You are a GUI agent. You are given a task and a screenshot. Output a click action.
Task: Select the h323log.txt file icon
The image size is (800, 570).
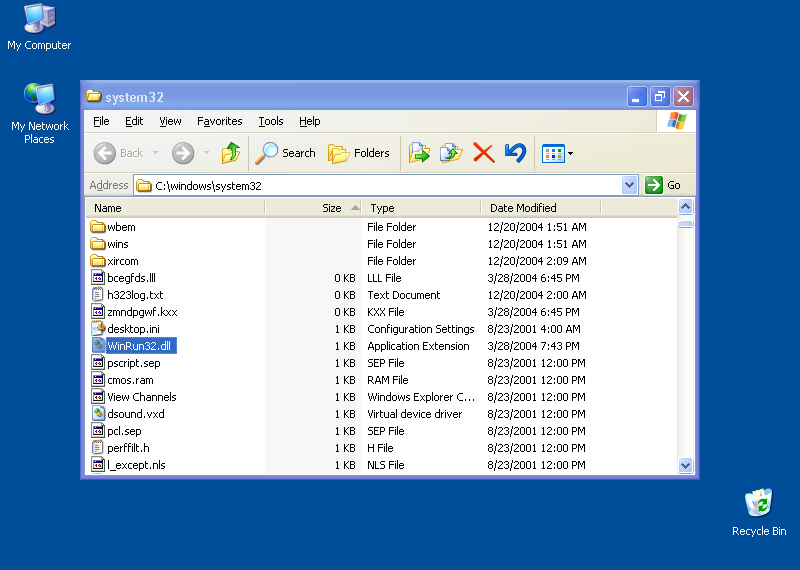97,294
